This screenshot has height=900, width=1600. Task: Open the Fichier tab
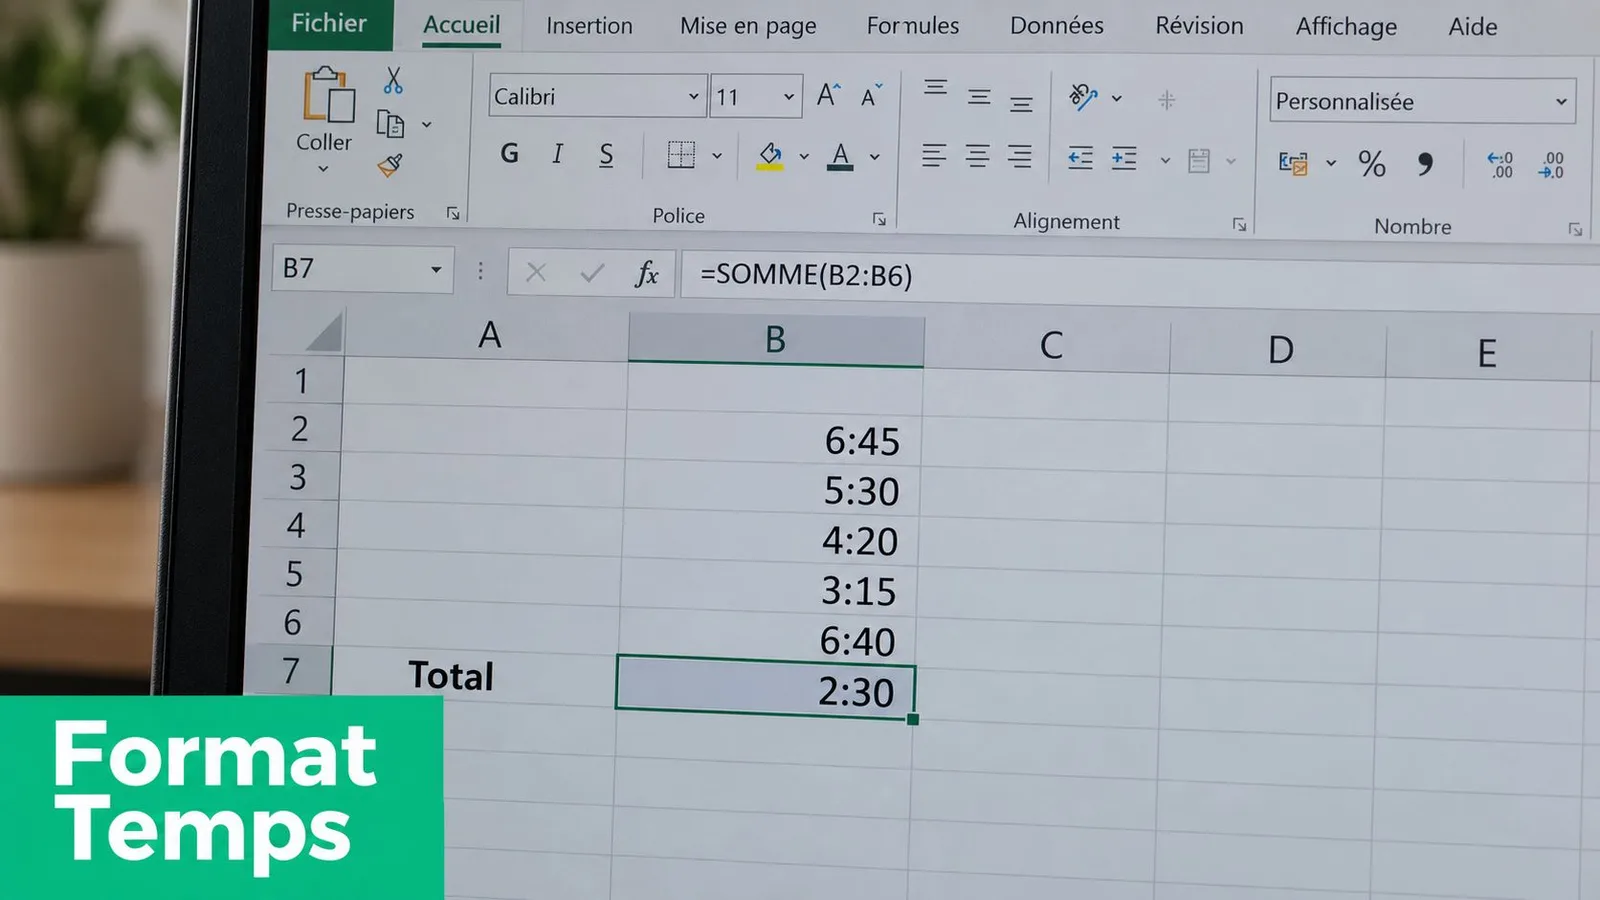329,23
